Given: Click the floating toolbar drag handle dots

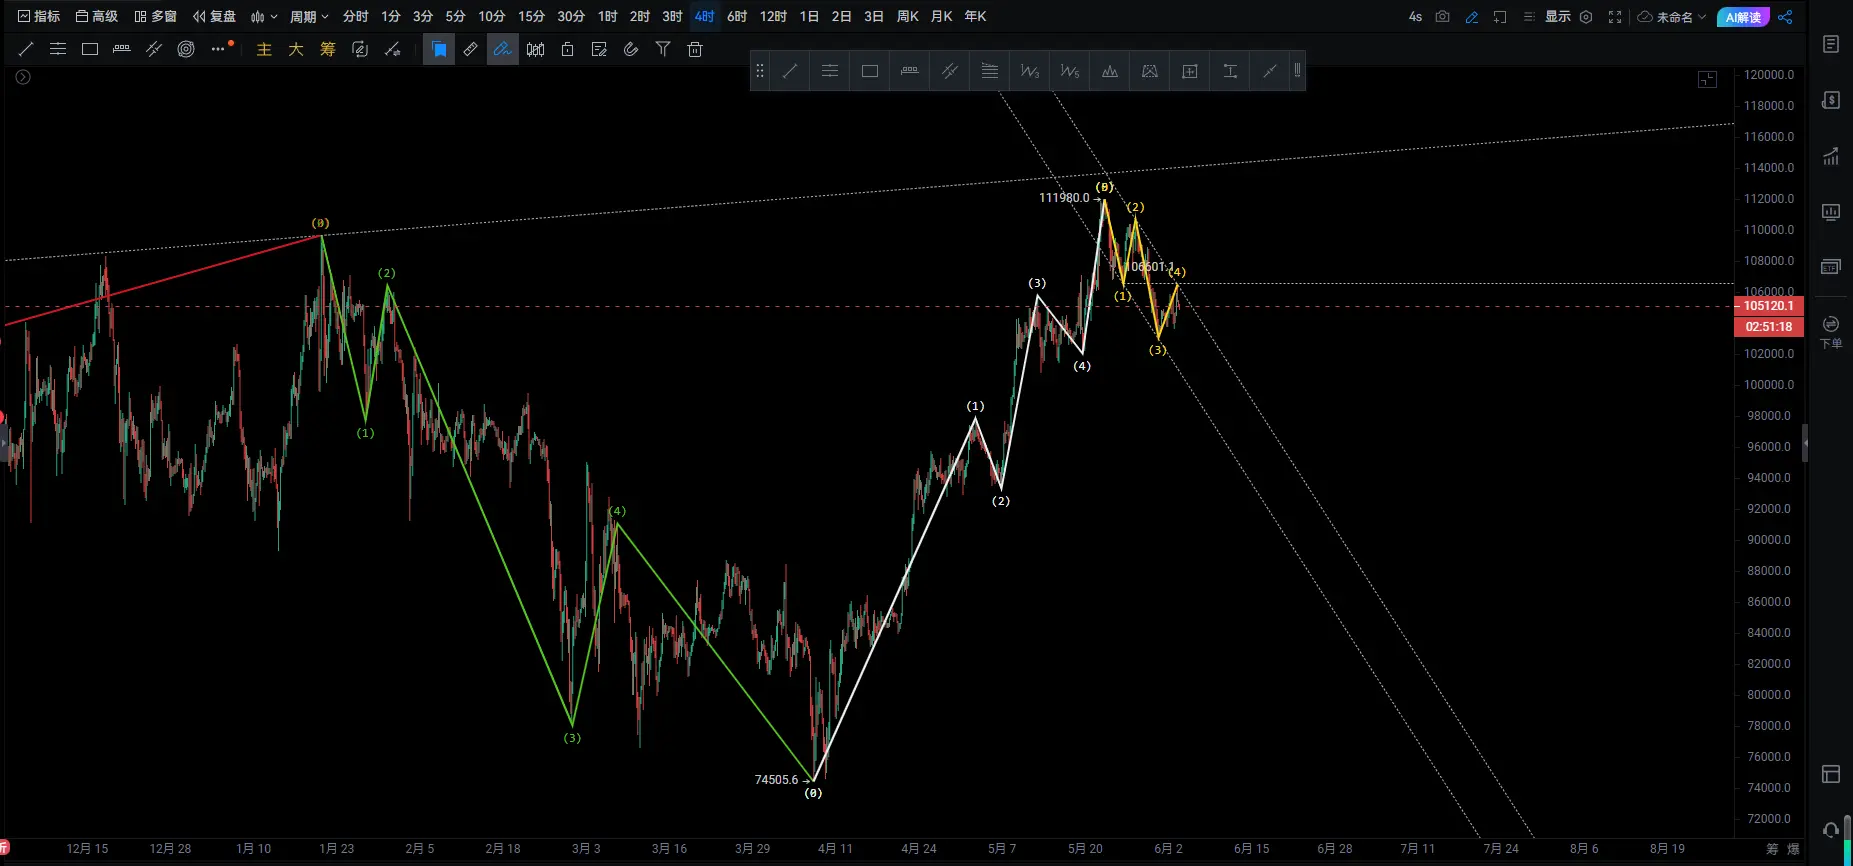Looking at the screenshot, I should click(760, 71).
